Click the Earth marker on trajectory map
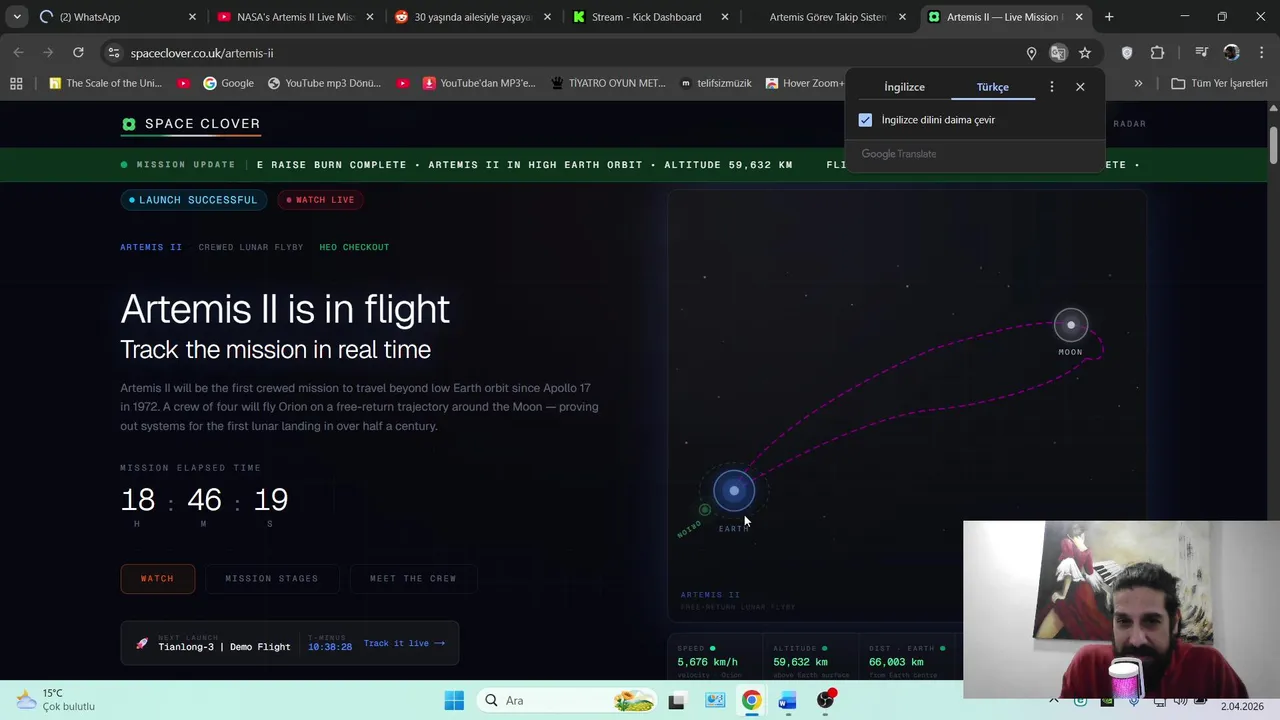The height and width of the screenshot is (720, 1280). coord(734,491)
